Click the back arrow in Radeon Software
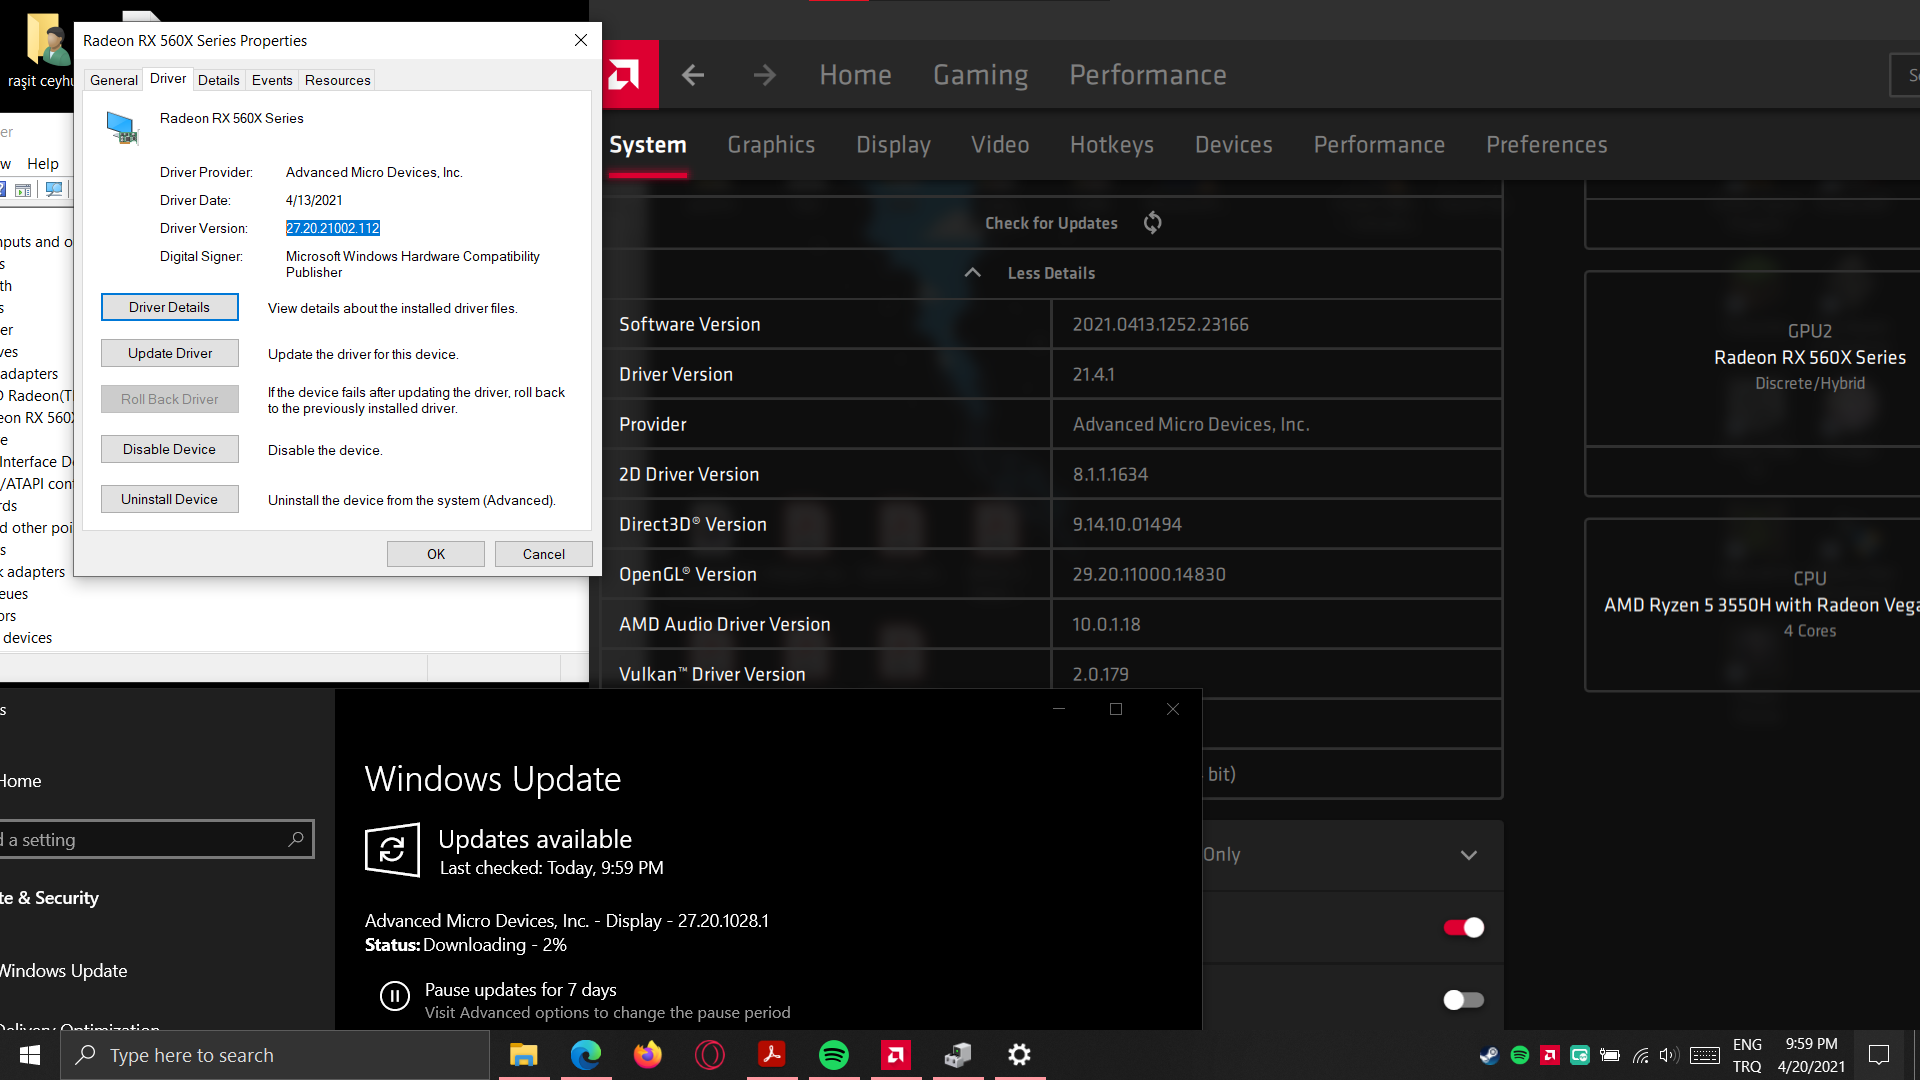Viewport: 1920px width, 1080px height. 693,75
